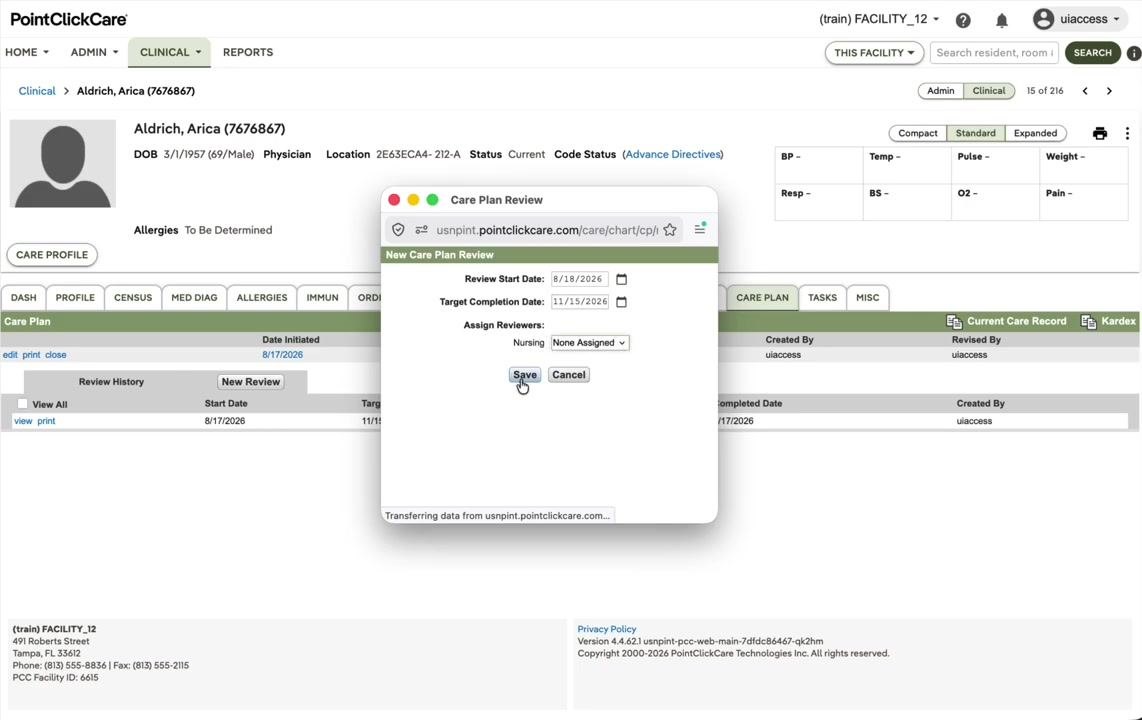Open the Review History tab

point(111,381)
